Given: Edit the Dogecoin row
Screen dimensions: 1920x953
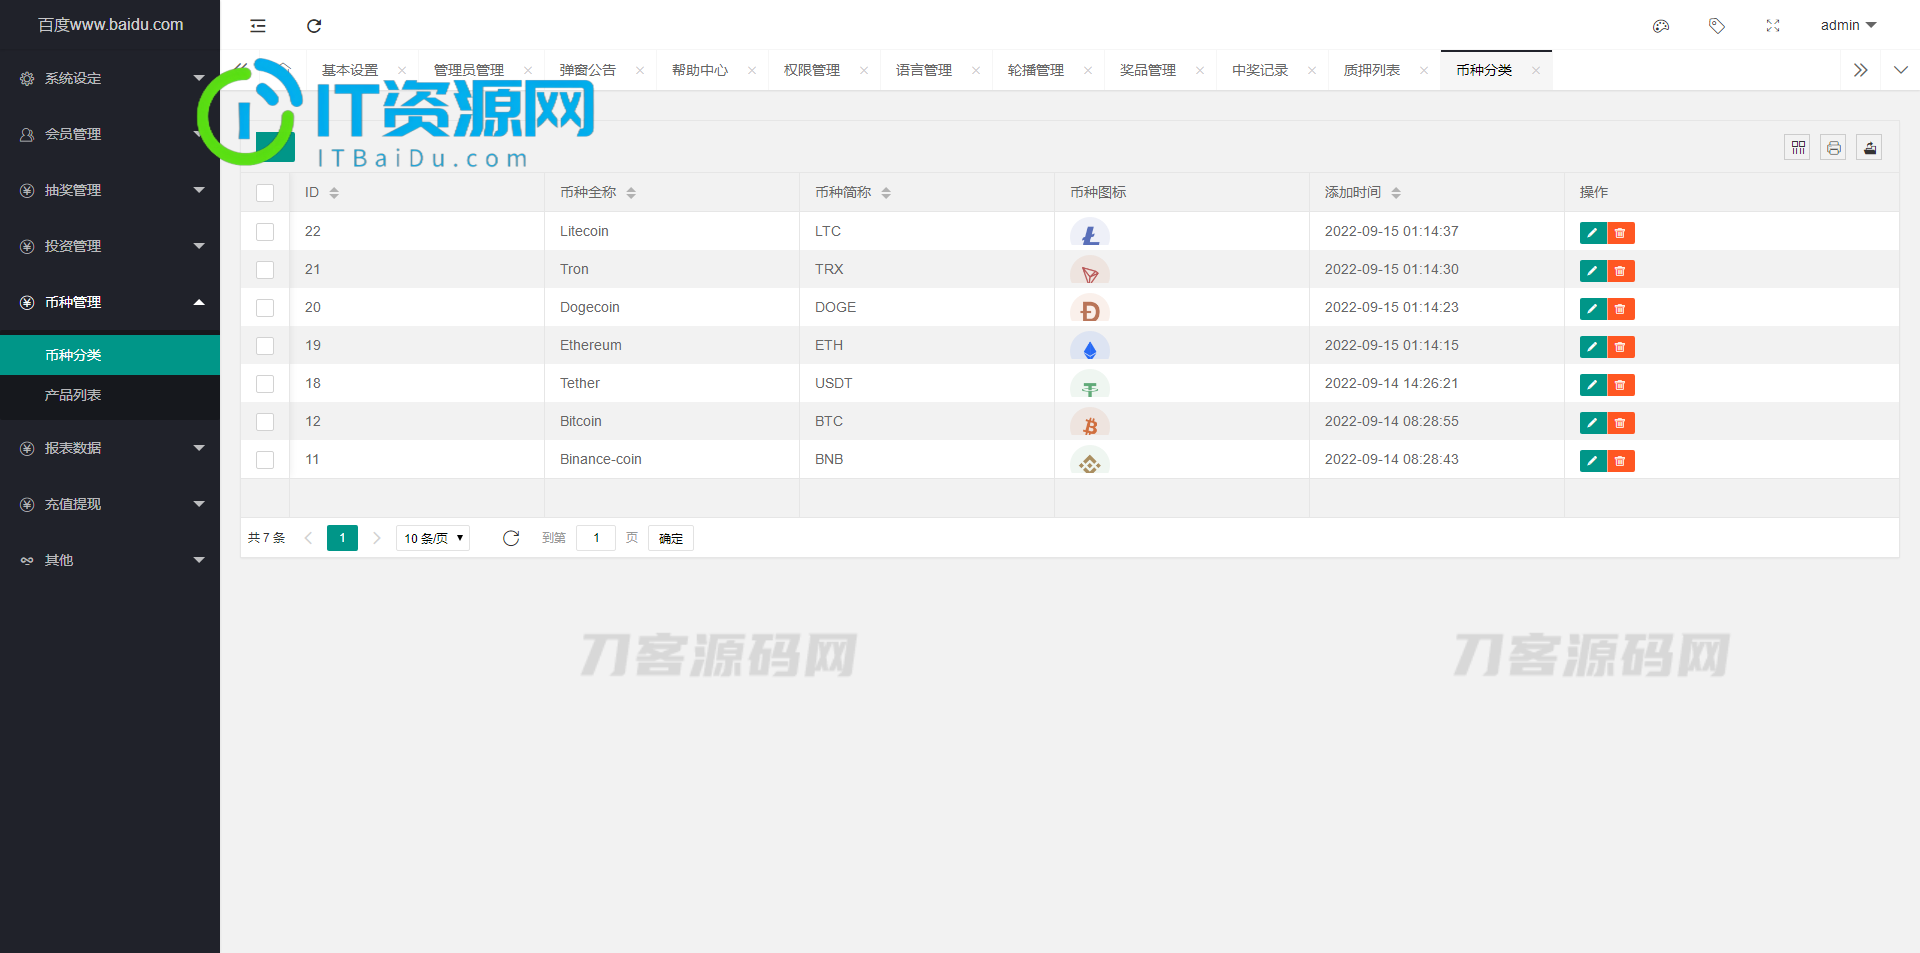Looking at the screenshot, I should pyautogui.click(x=1593, y=309).
